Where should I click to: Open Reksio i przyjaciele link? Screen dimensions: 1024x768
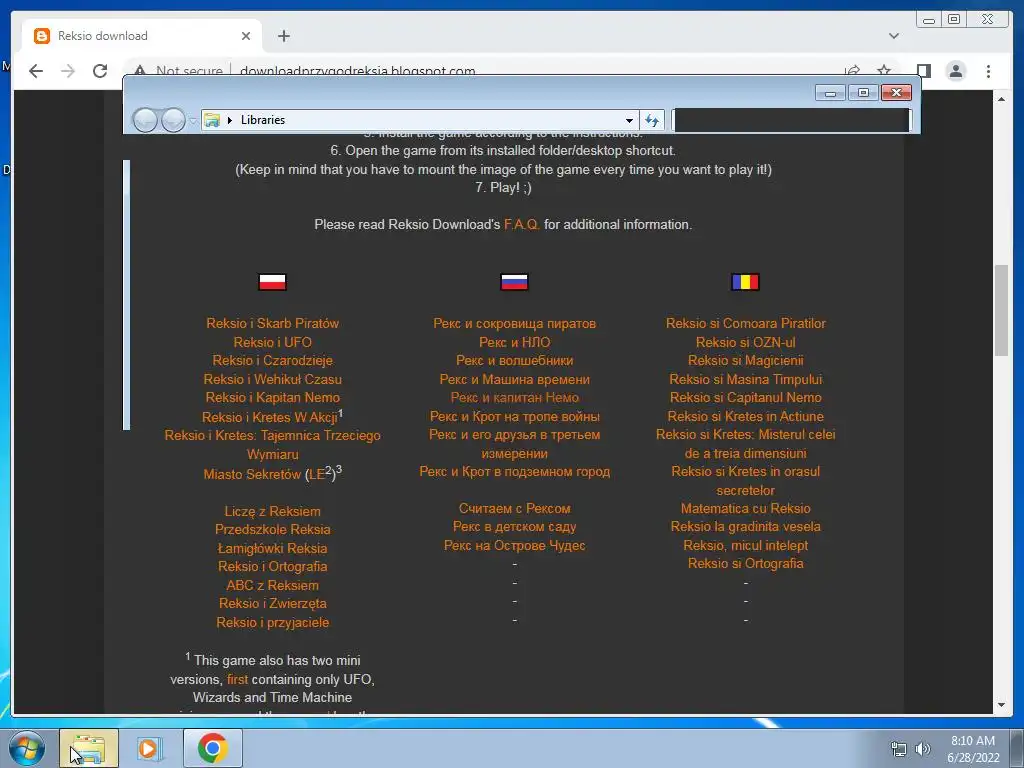tap(272, 623)
